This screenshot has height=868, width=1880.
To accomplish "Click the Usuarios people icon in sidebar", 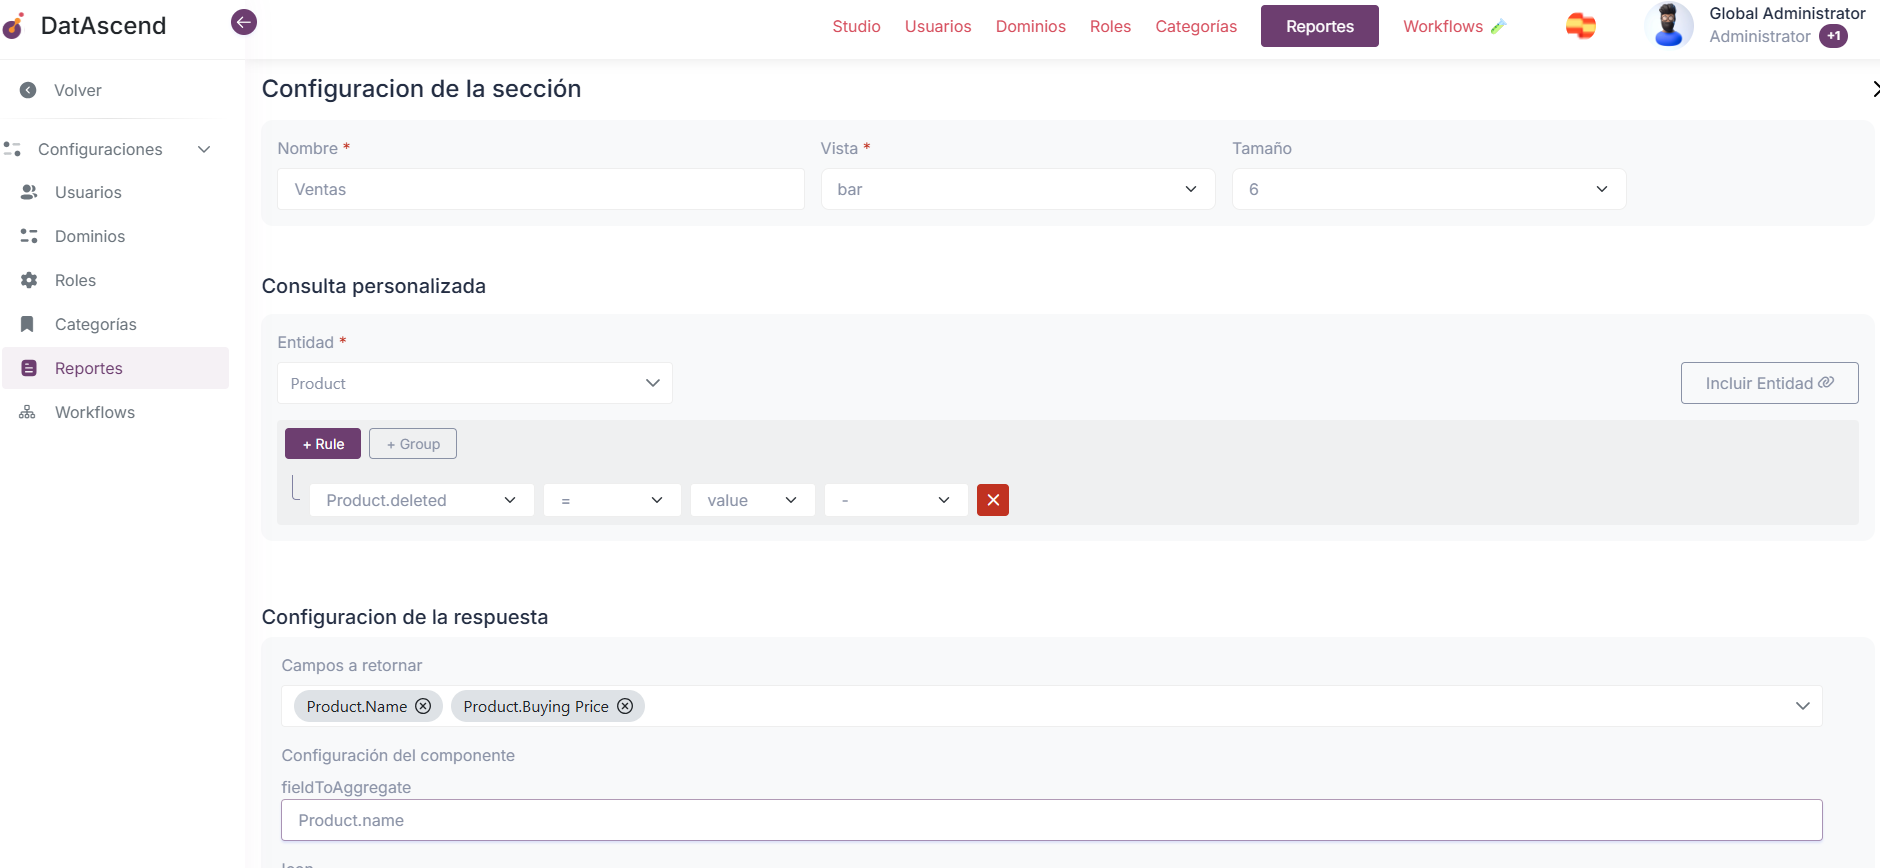I will point(29,192).
